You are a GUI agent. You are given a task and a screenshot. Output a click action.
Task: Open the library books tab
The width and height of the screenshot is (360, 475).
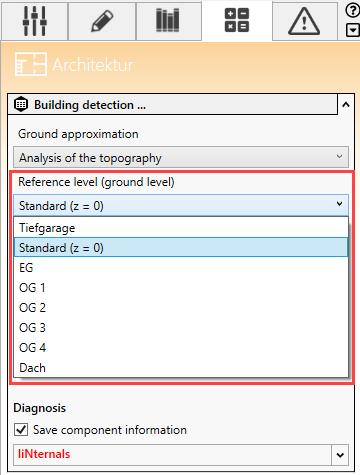click(x=169, y=21)
